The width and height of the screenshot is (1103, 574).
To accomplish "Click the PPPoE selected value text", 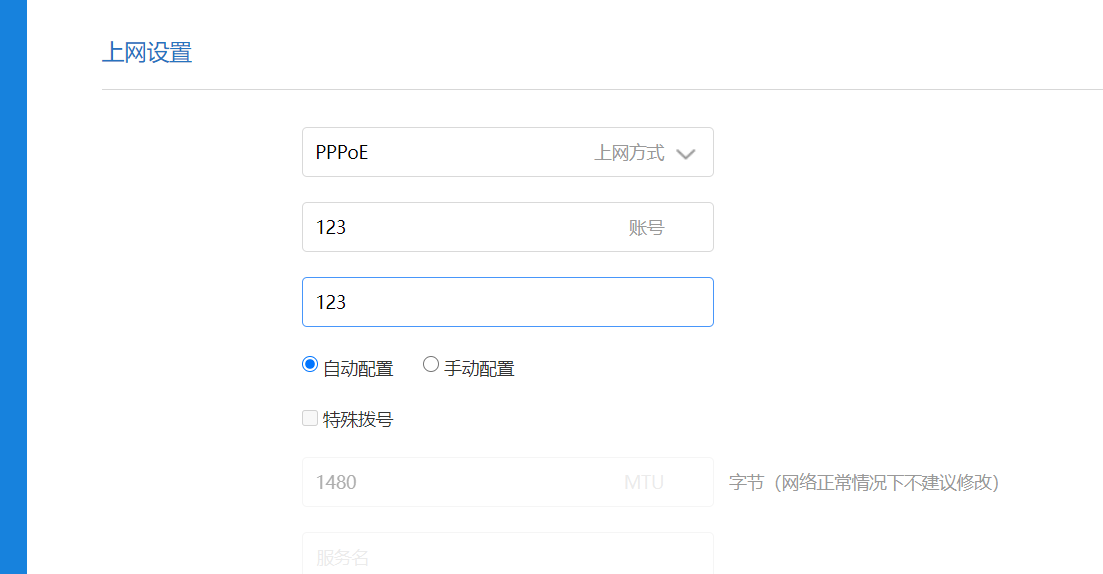I will 342,153.
